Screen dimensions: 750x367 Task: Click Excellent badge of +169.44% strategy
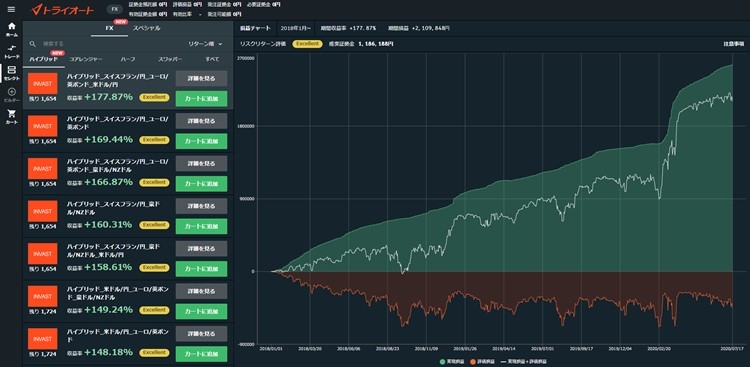pos(154,140)
